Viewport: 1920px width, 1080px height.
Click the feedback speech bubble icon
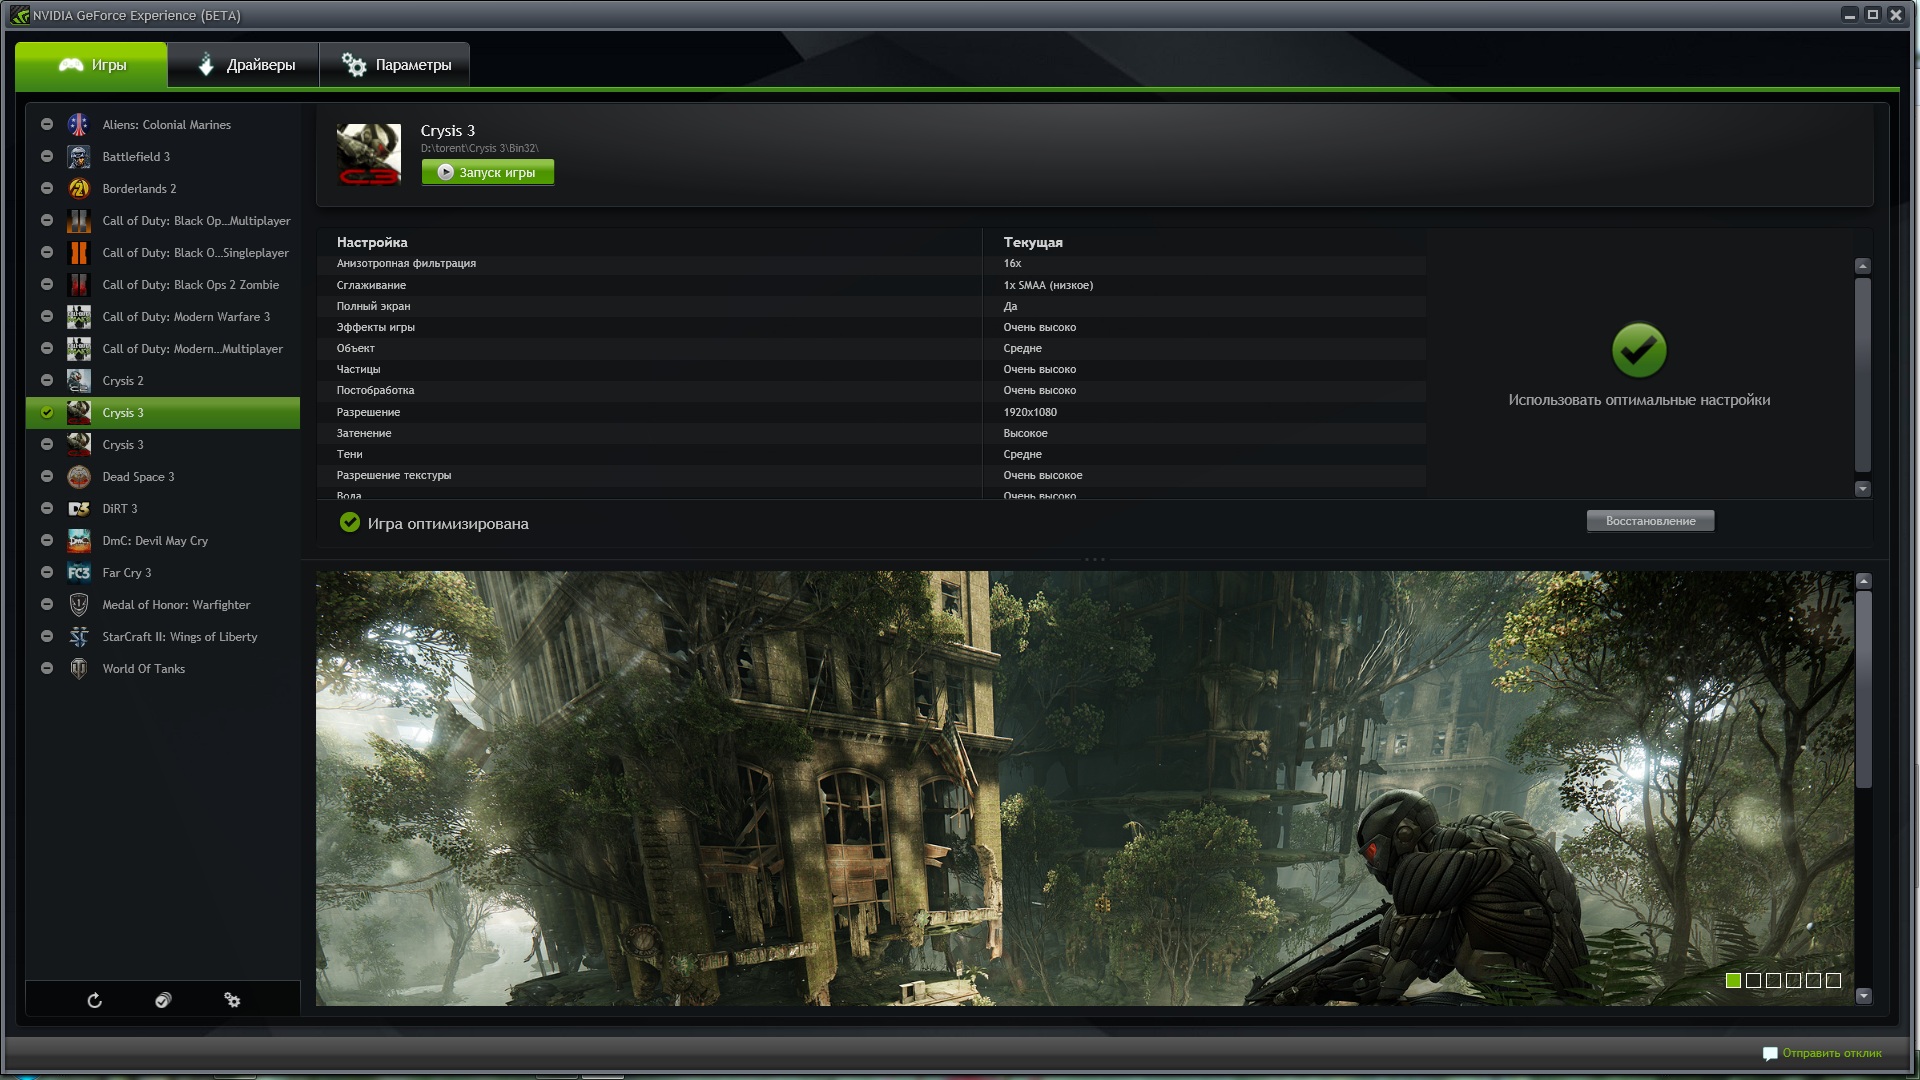pos(1769,1053)
